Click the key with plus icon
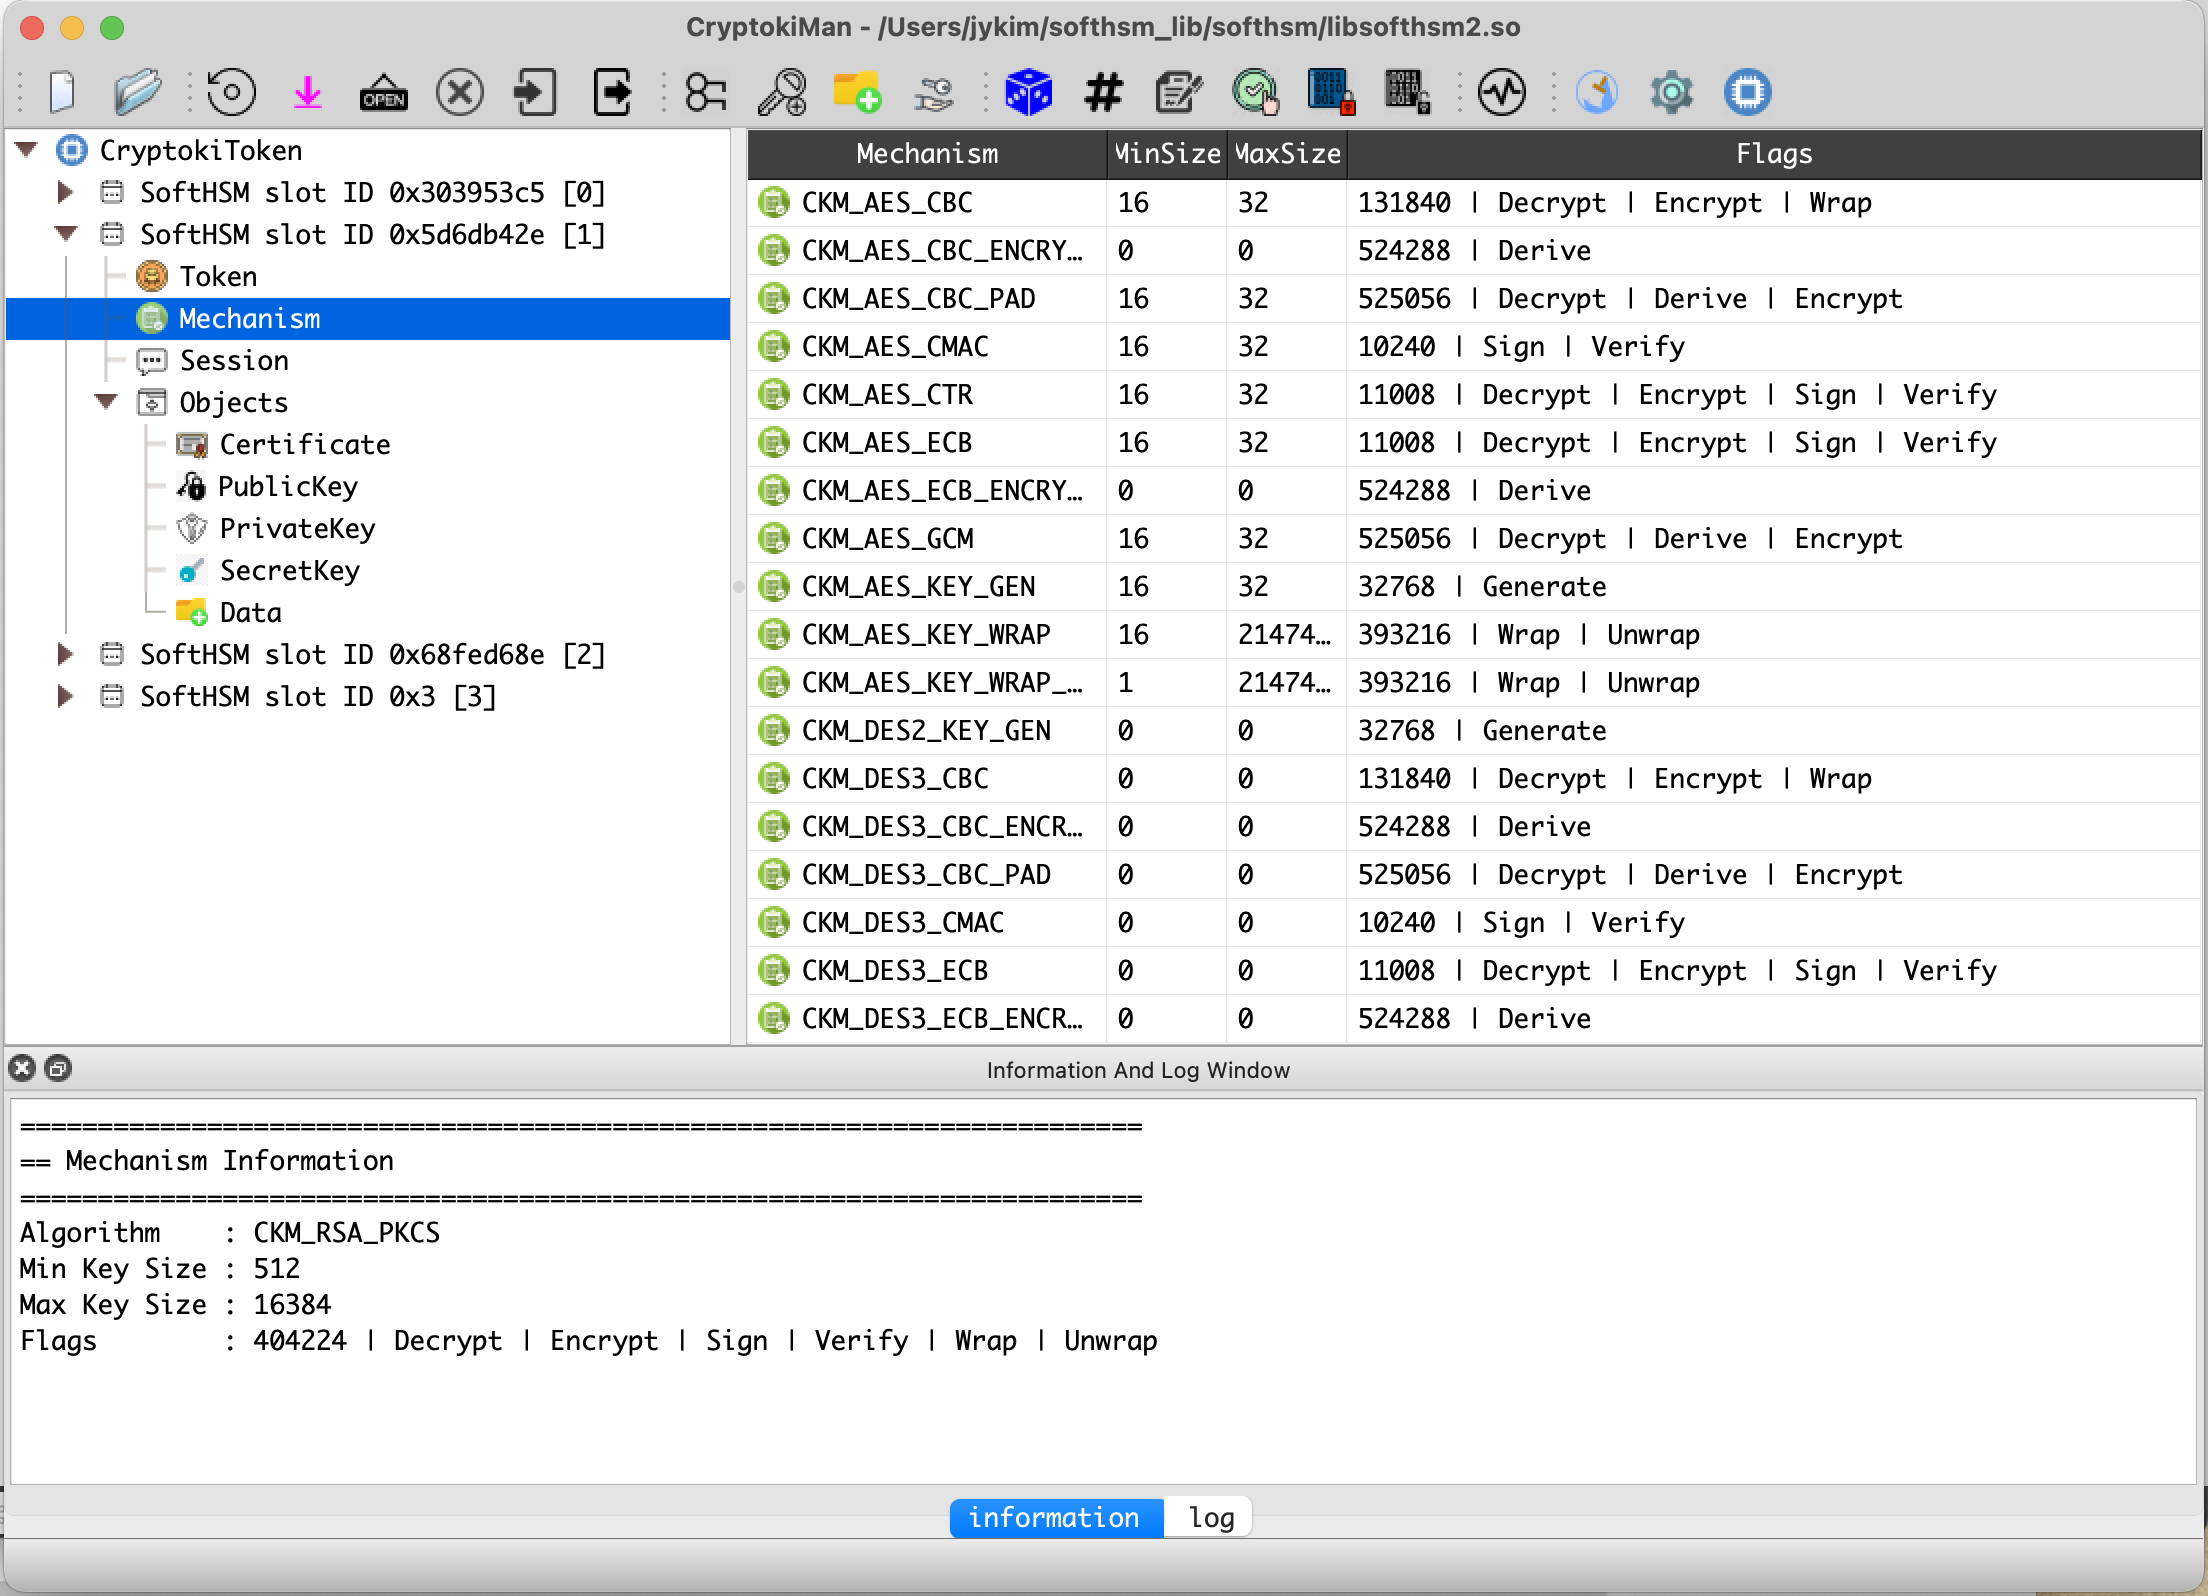The width and height of the screenshot is (2208, 1596). 781,93
